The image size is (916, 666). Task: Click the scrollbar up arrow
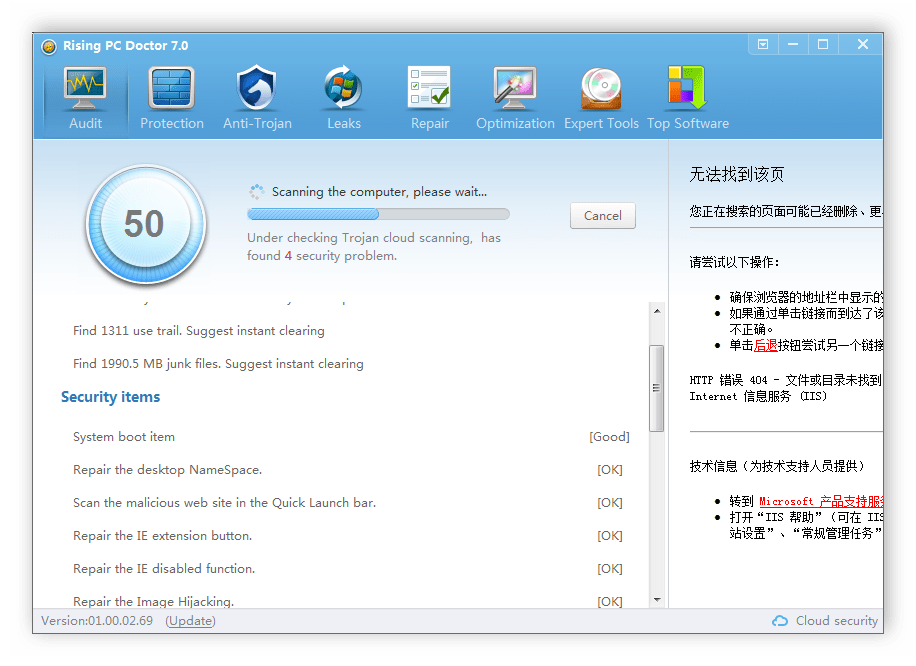pyautogui.click(x=657, y=311)
